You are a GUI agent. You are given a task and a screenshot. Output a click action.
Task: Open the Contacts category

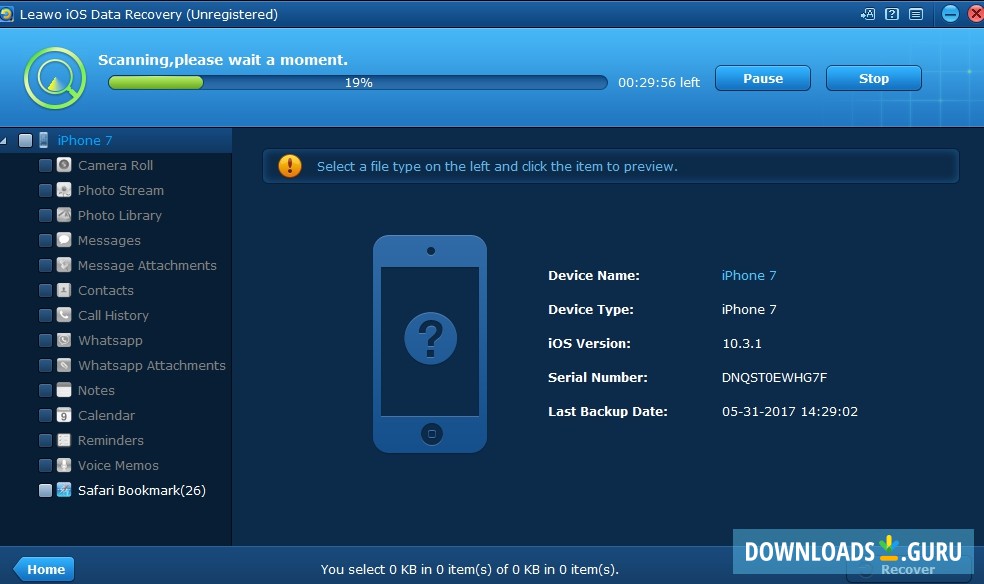(x=105, y=290)
